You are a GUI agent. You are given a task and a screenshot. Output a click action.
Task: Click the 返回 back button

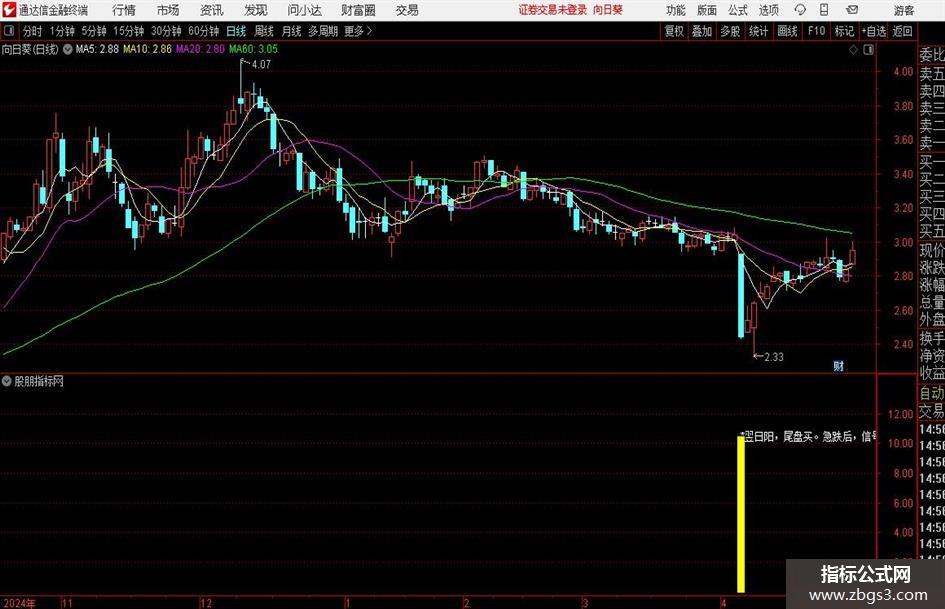pyautogui.click(x=902, y=31)
